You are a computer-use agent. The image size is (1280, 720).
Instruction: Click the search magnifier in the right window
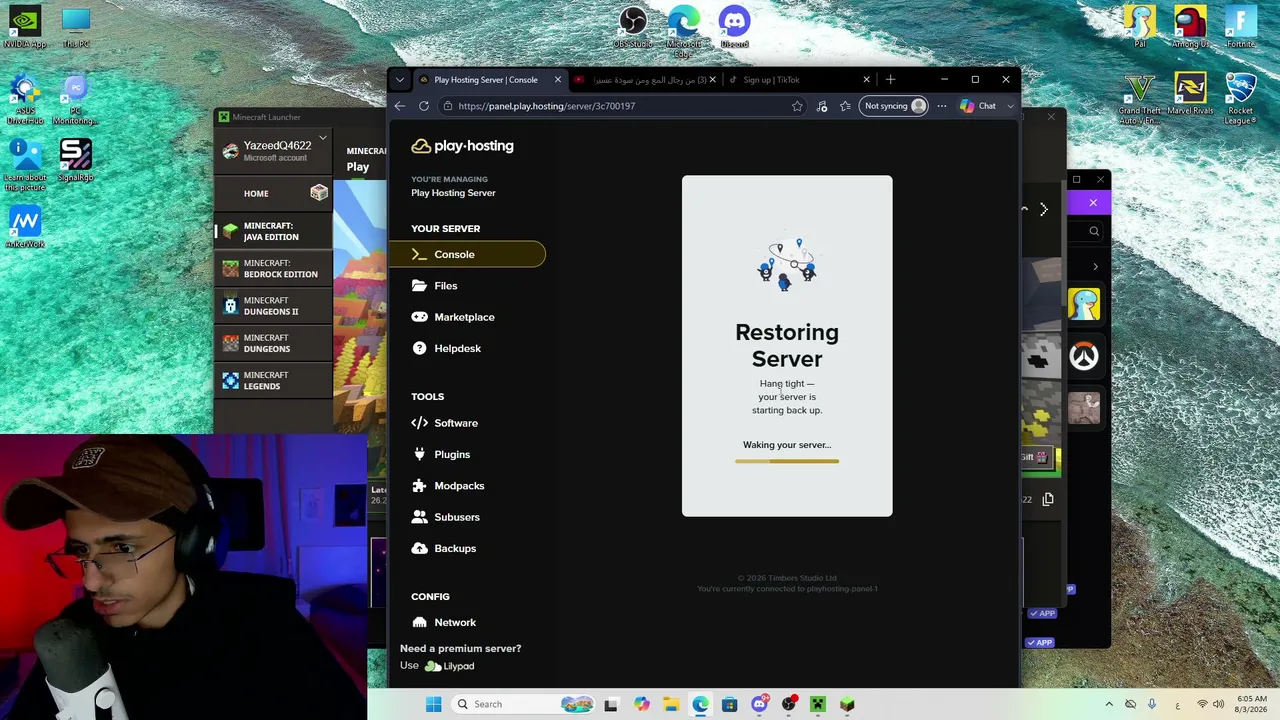tap(1094, 231)
